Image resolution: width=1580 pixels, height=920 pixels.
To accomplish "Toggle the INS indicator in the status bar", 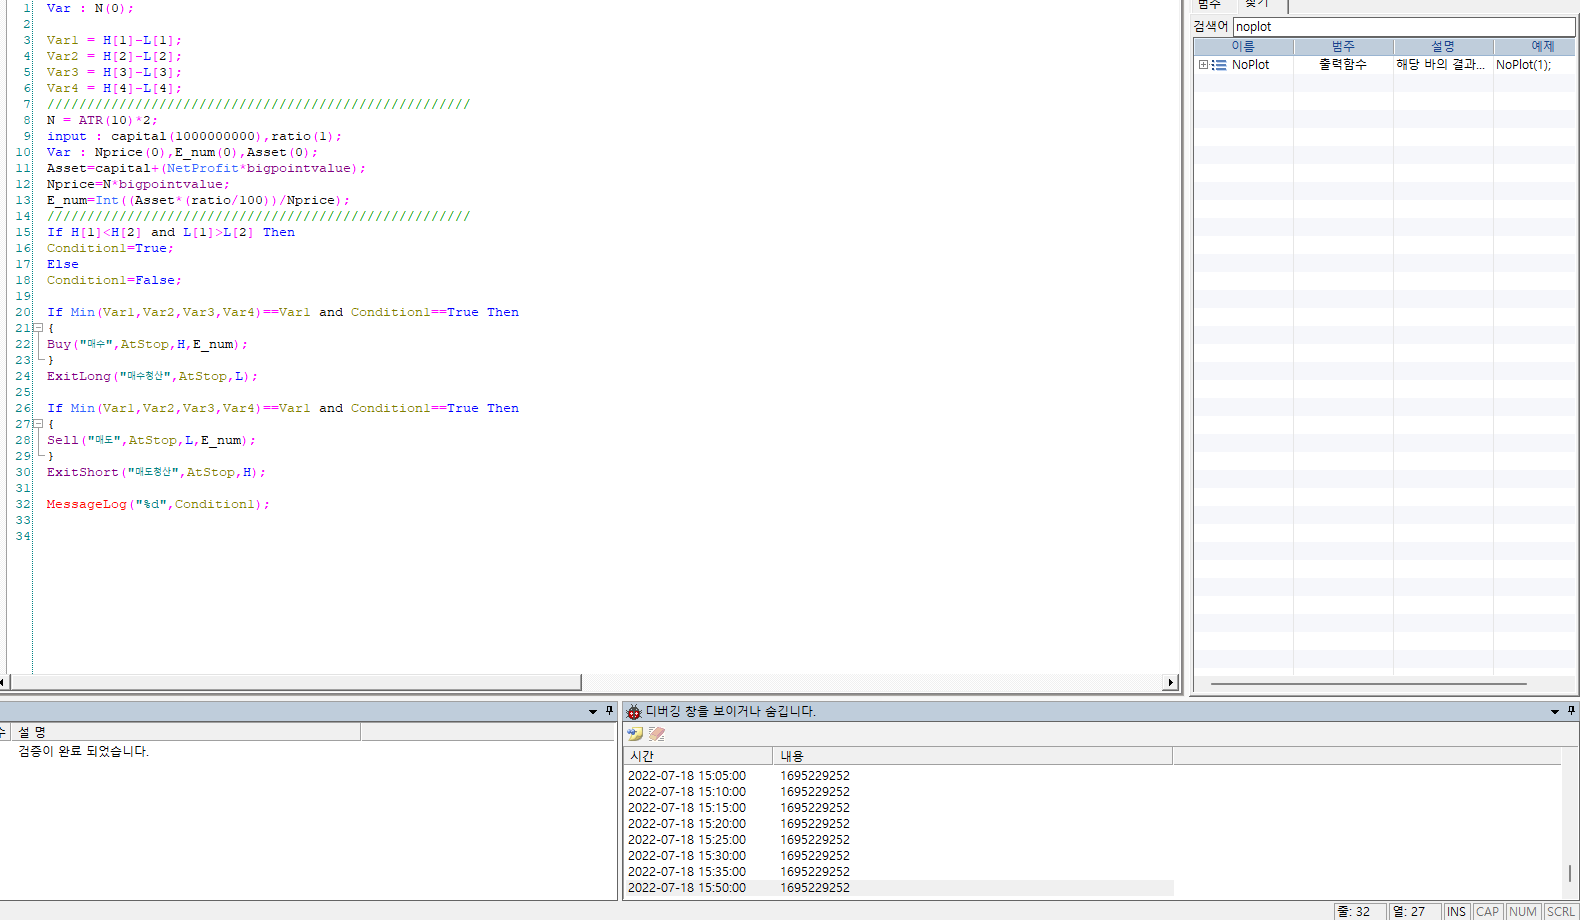I will pos(1456,911).
